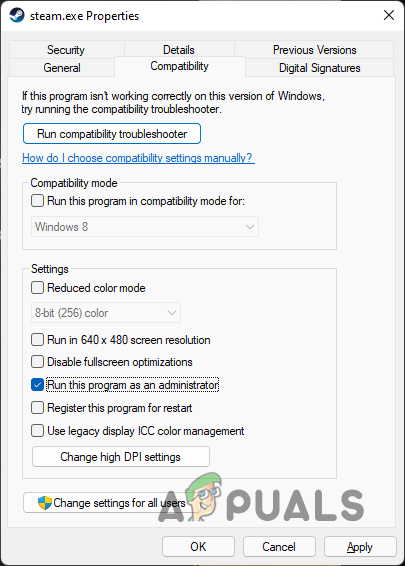405x566 pixels.
Task: Click the Apply button
Action: [360, 547]
